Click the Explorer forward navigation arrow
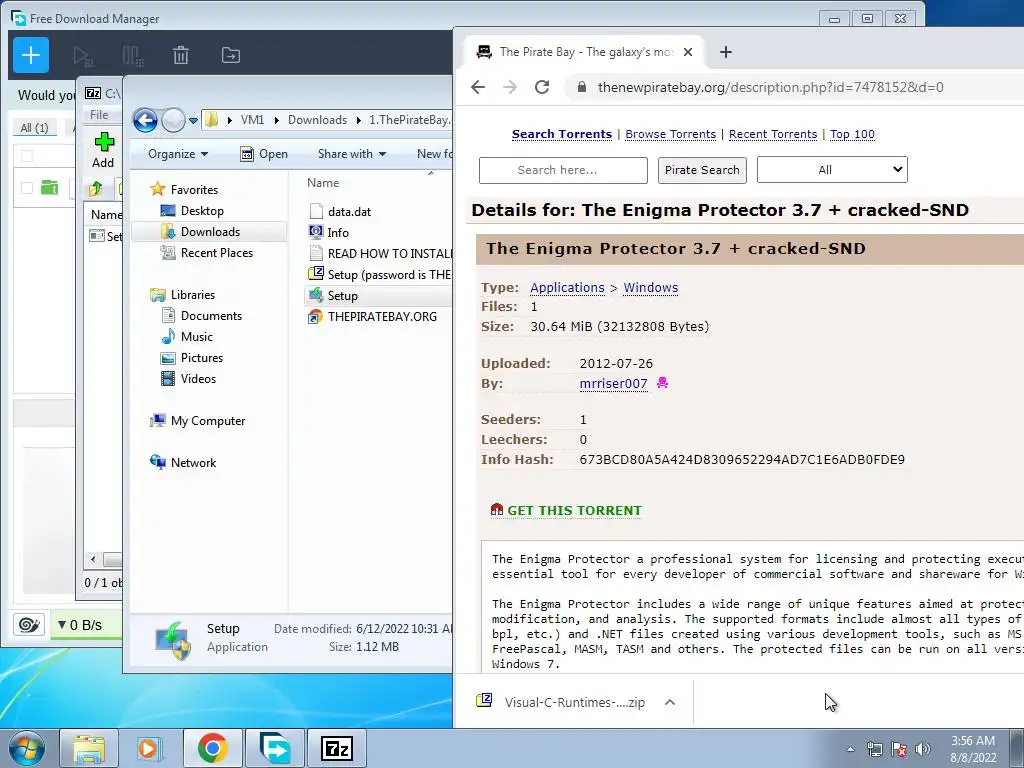Image resolution: width=1024 pixels, height=768 pixels. [x=173, y=120]
